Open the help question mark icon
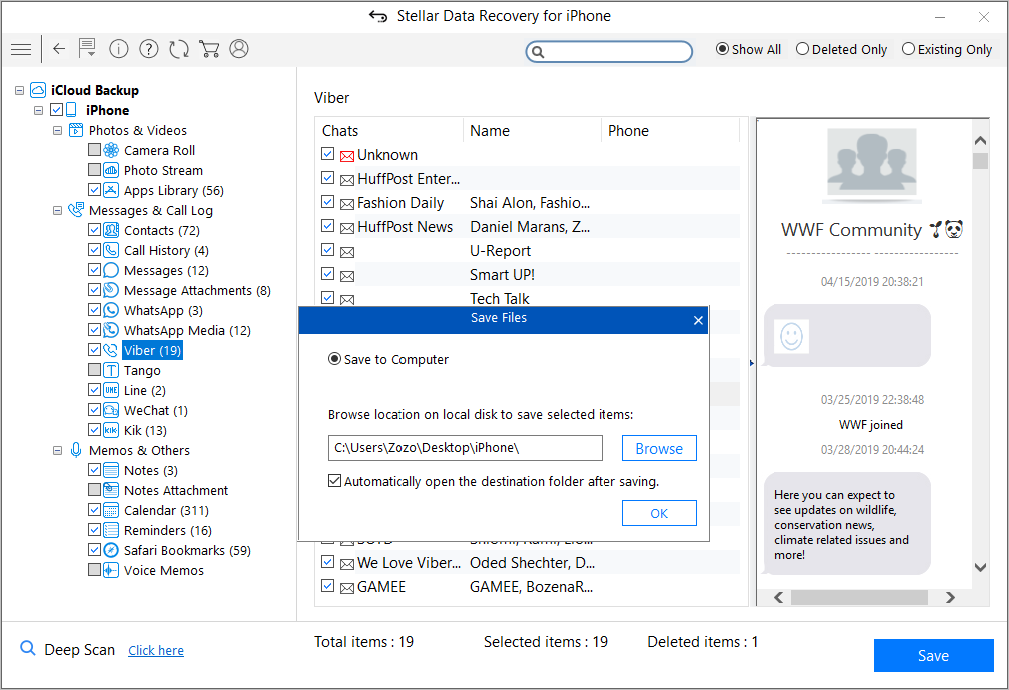This screenshot has height=690, width=1009. point(149,49)
